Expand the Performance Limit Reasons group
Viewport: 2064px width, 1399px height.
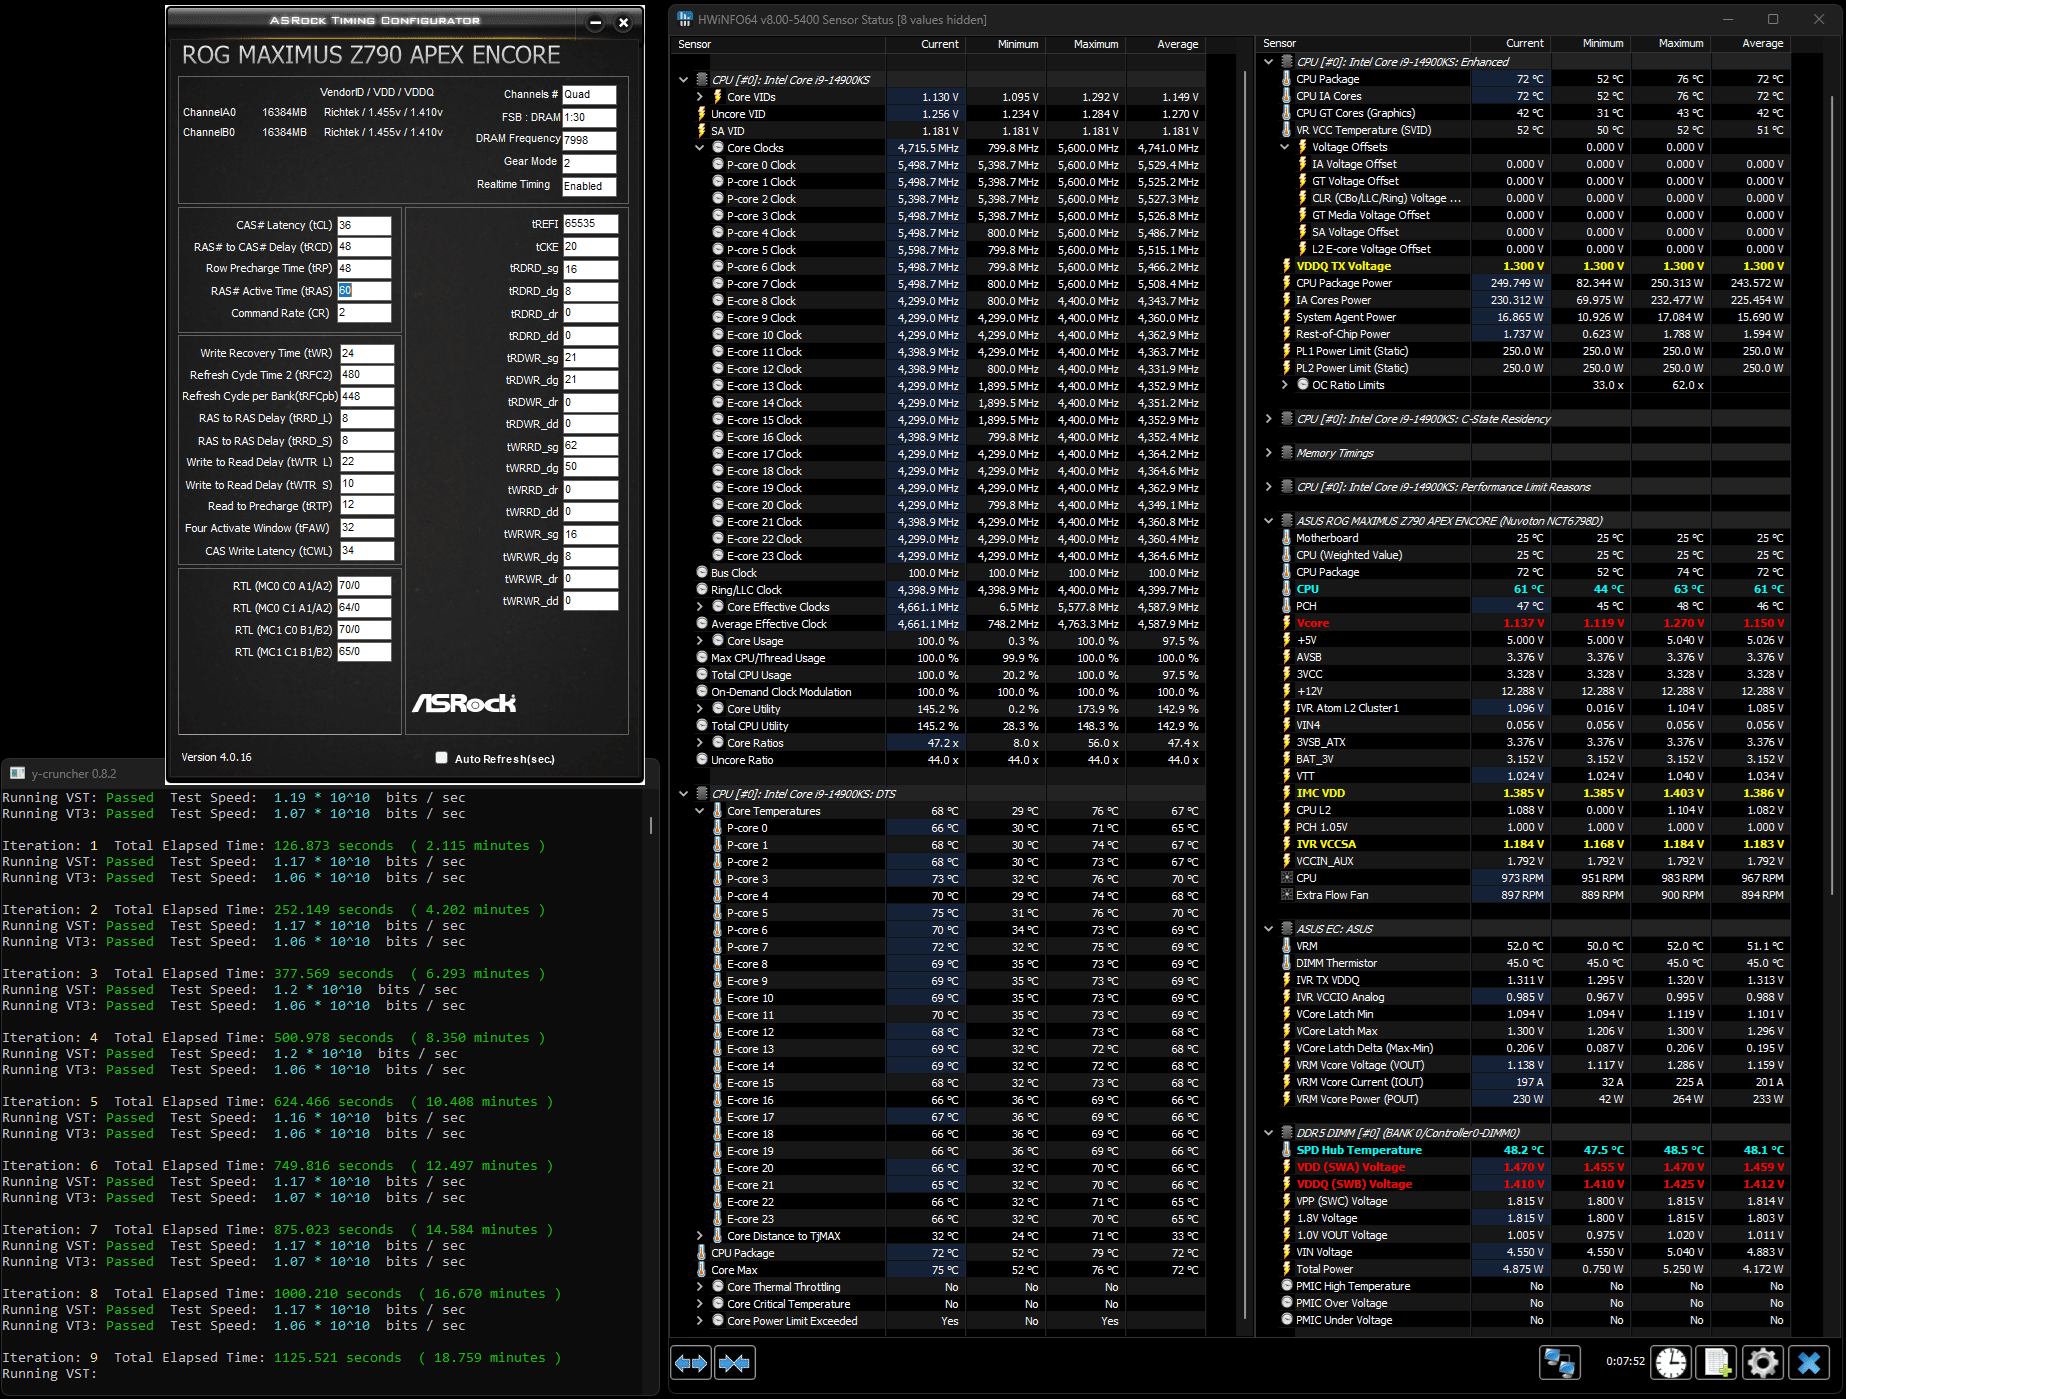click(1269, 487)
